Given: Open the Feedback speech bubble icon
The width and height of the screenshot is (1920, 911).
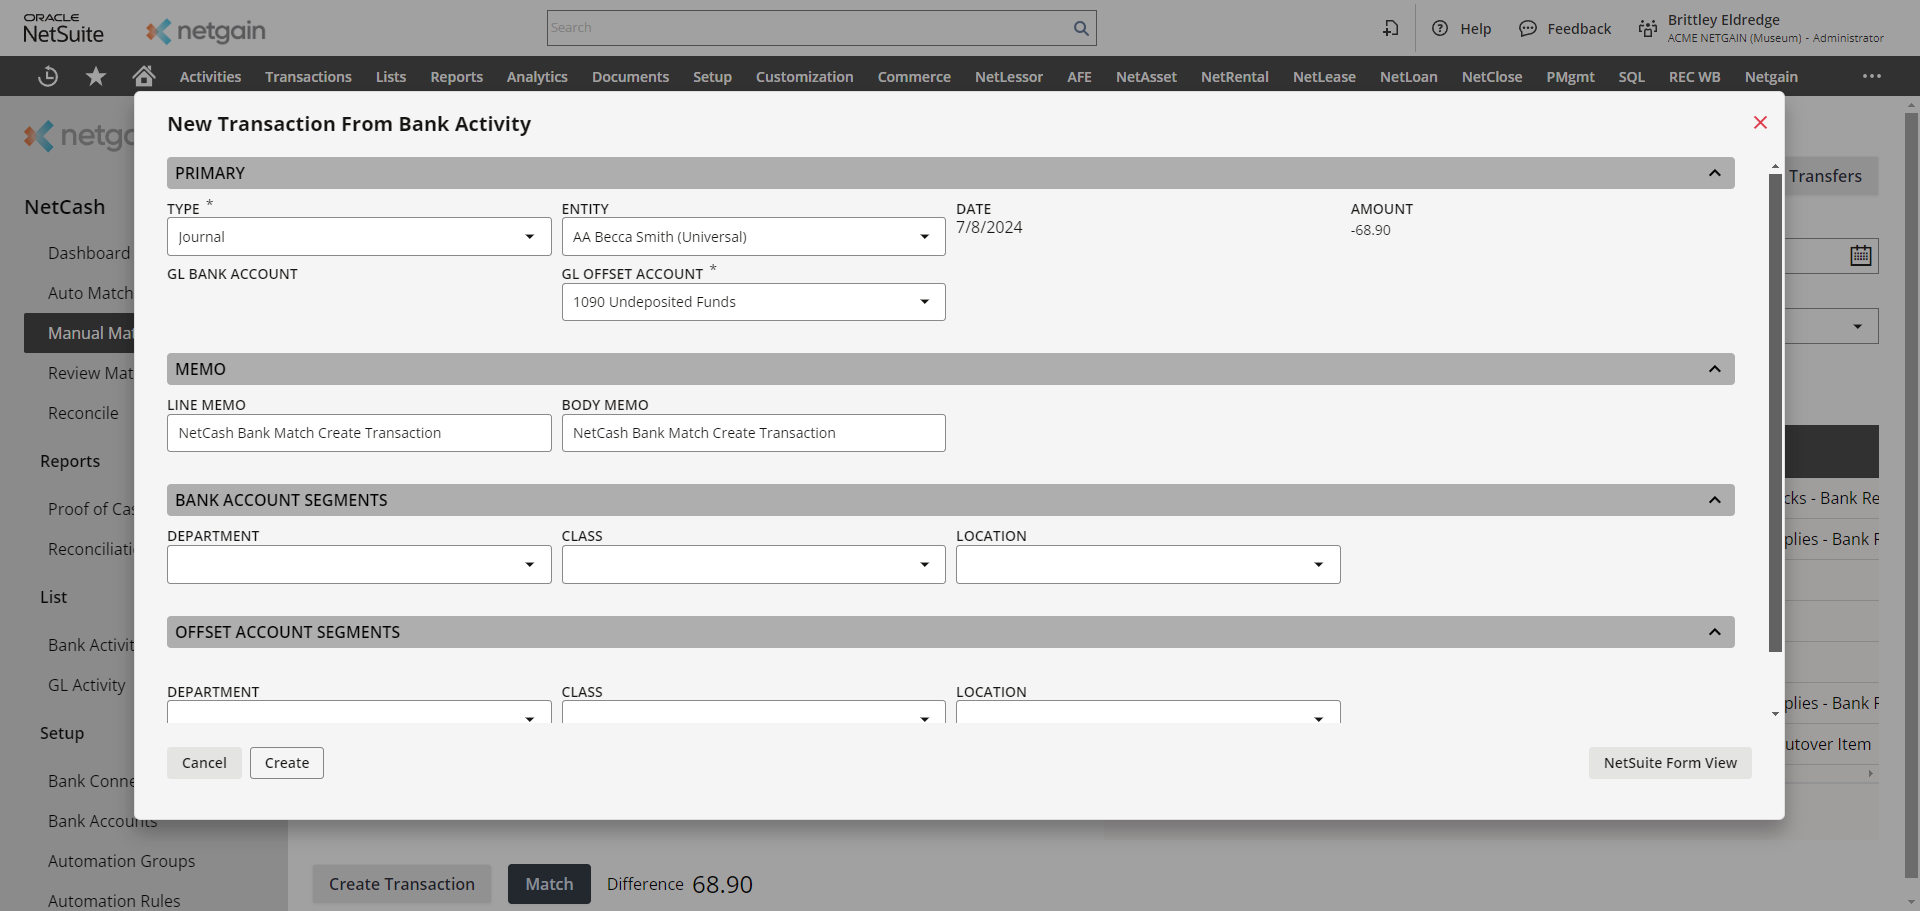Looking at the screenshot, I should click(1528, 28).
